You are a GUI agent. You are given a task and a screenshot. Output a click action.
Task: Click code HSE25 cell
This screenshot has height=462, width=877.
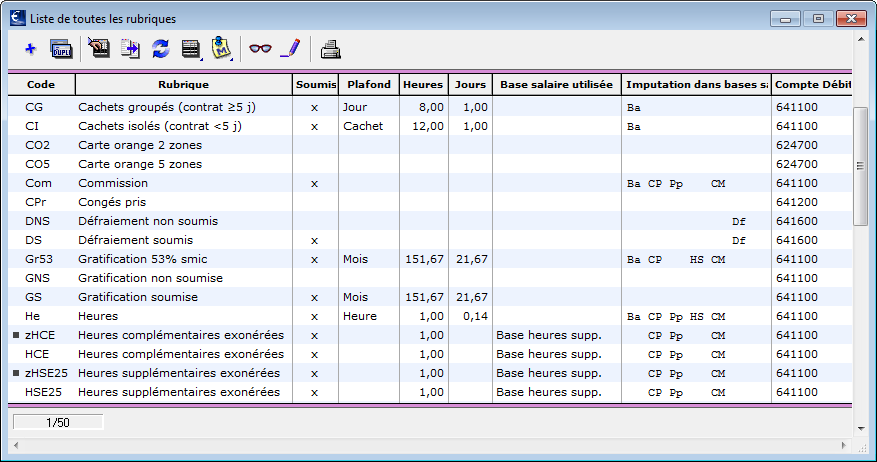(43, 392)
